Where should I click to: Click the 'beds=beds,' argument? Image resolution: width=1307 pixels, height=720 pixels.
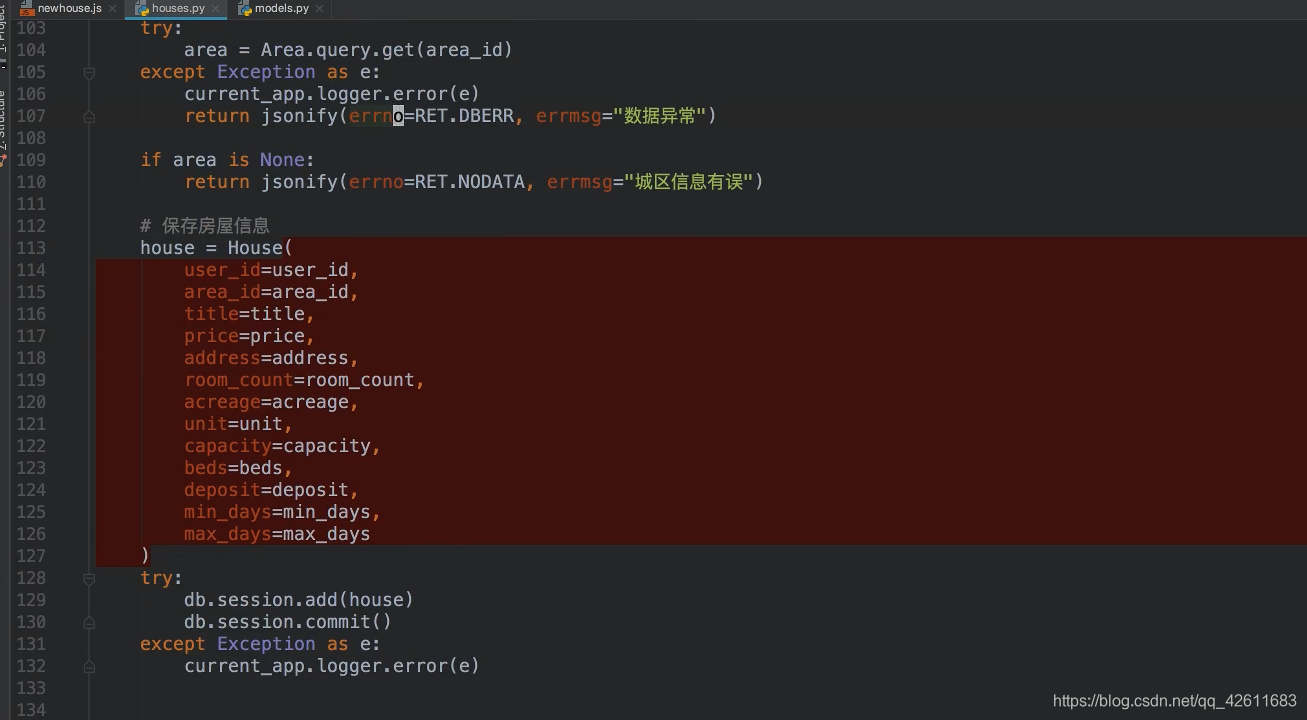point(238,468)
